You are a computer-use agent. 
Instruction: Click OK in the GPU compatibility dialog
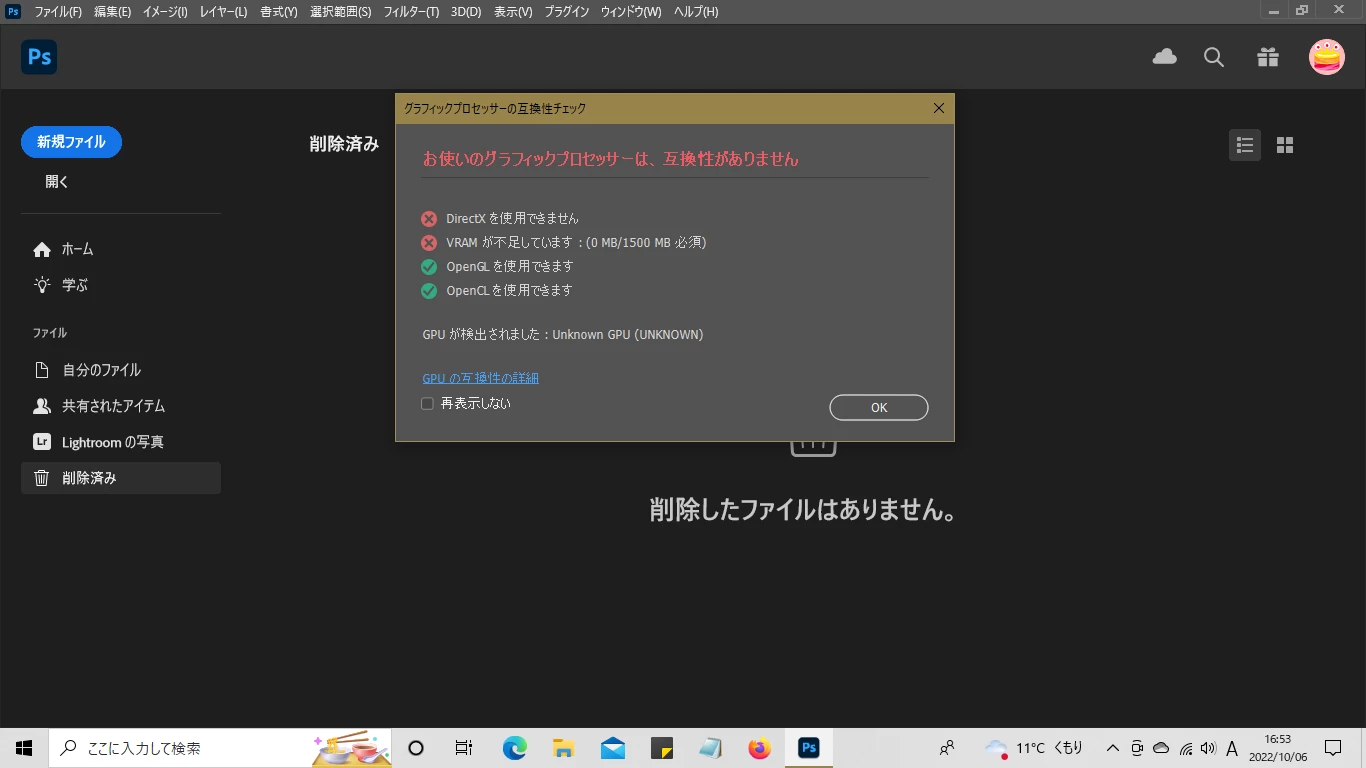pos(879,407)
